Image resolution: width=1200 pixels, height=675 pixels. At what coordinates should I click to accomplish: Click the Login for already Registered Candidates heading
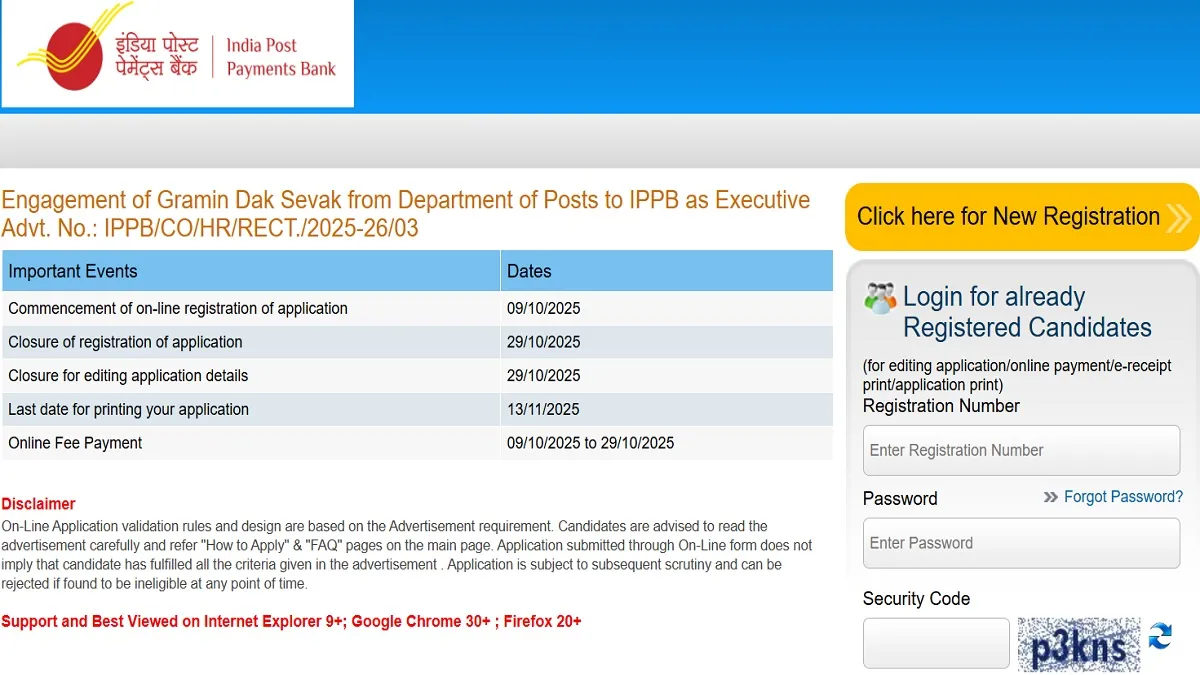coord(1026,312)
